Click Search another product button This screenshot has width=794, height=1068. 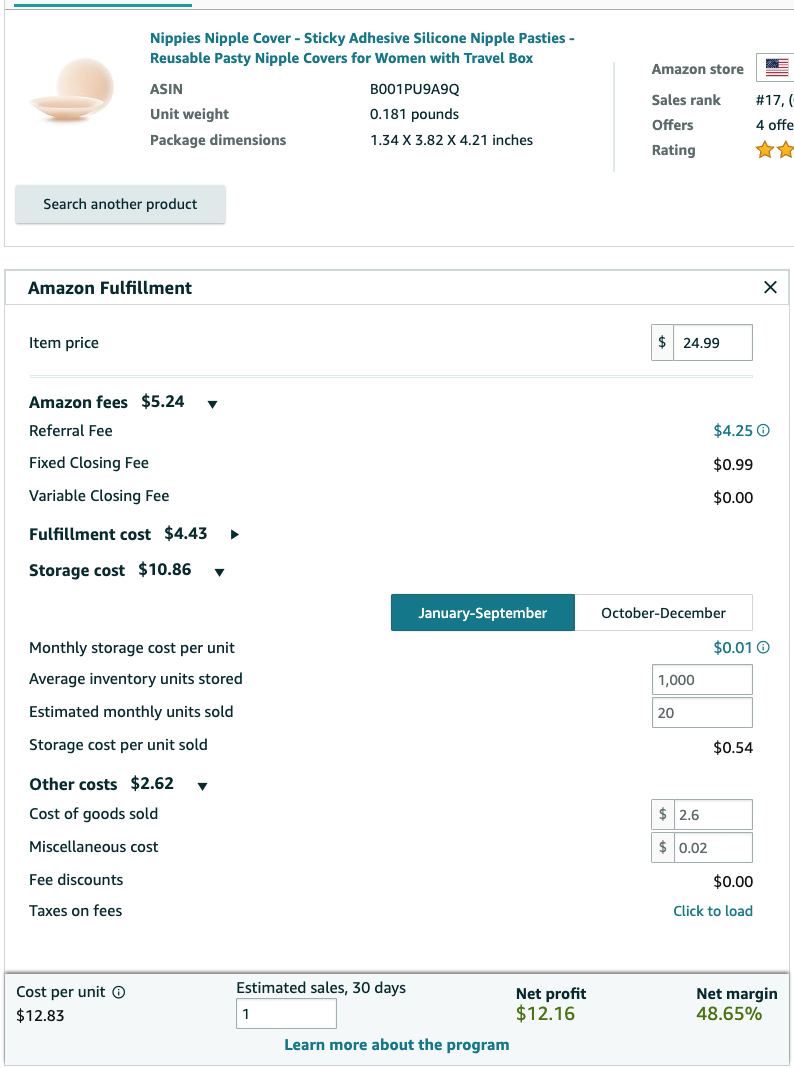(x=121, y=204)
